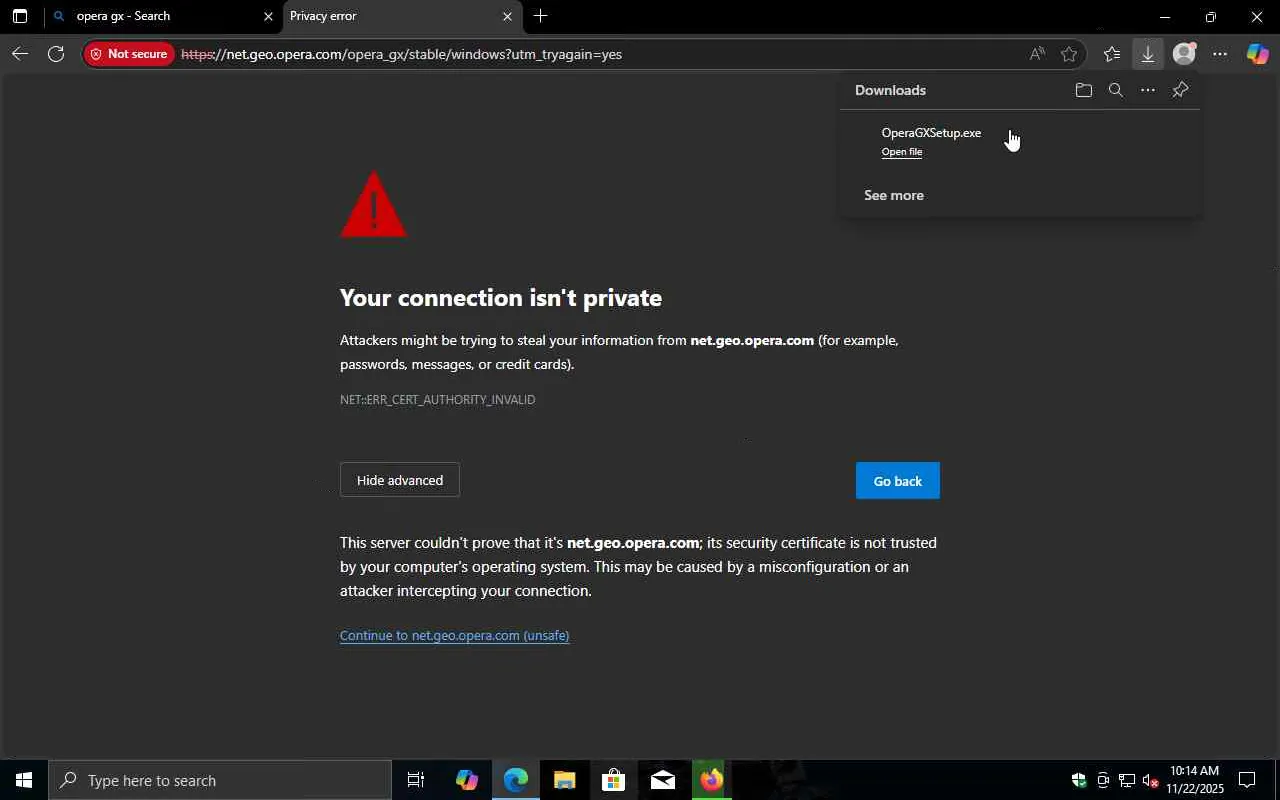1280x800 pixels.
Task: Open Microsoft Store from the taskbar
Action: pyautogui.click(x=613, y=780)
